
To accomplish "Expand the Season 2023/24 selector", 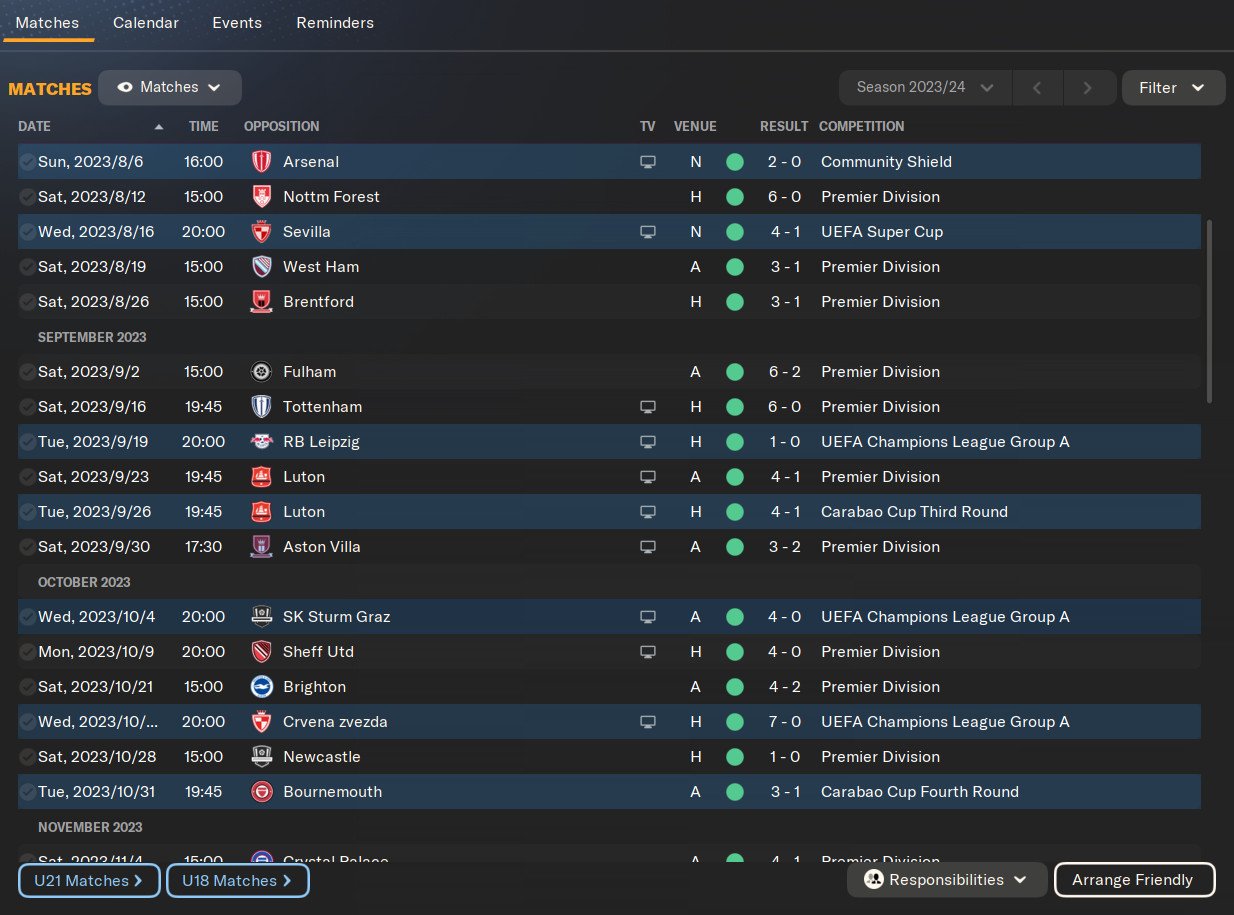I will [x=925, y=88].
